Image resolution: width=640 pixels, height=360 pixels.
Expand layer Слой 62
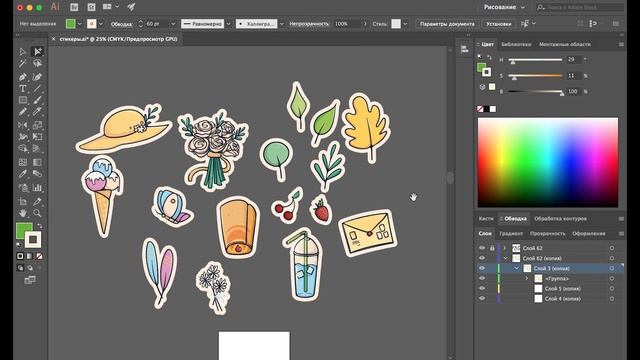(504, 248)
